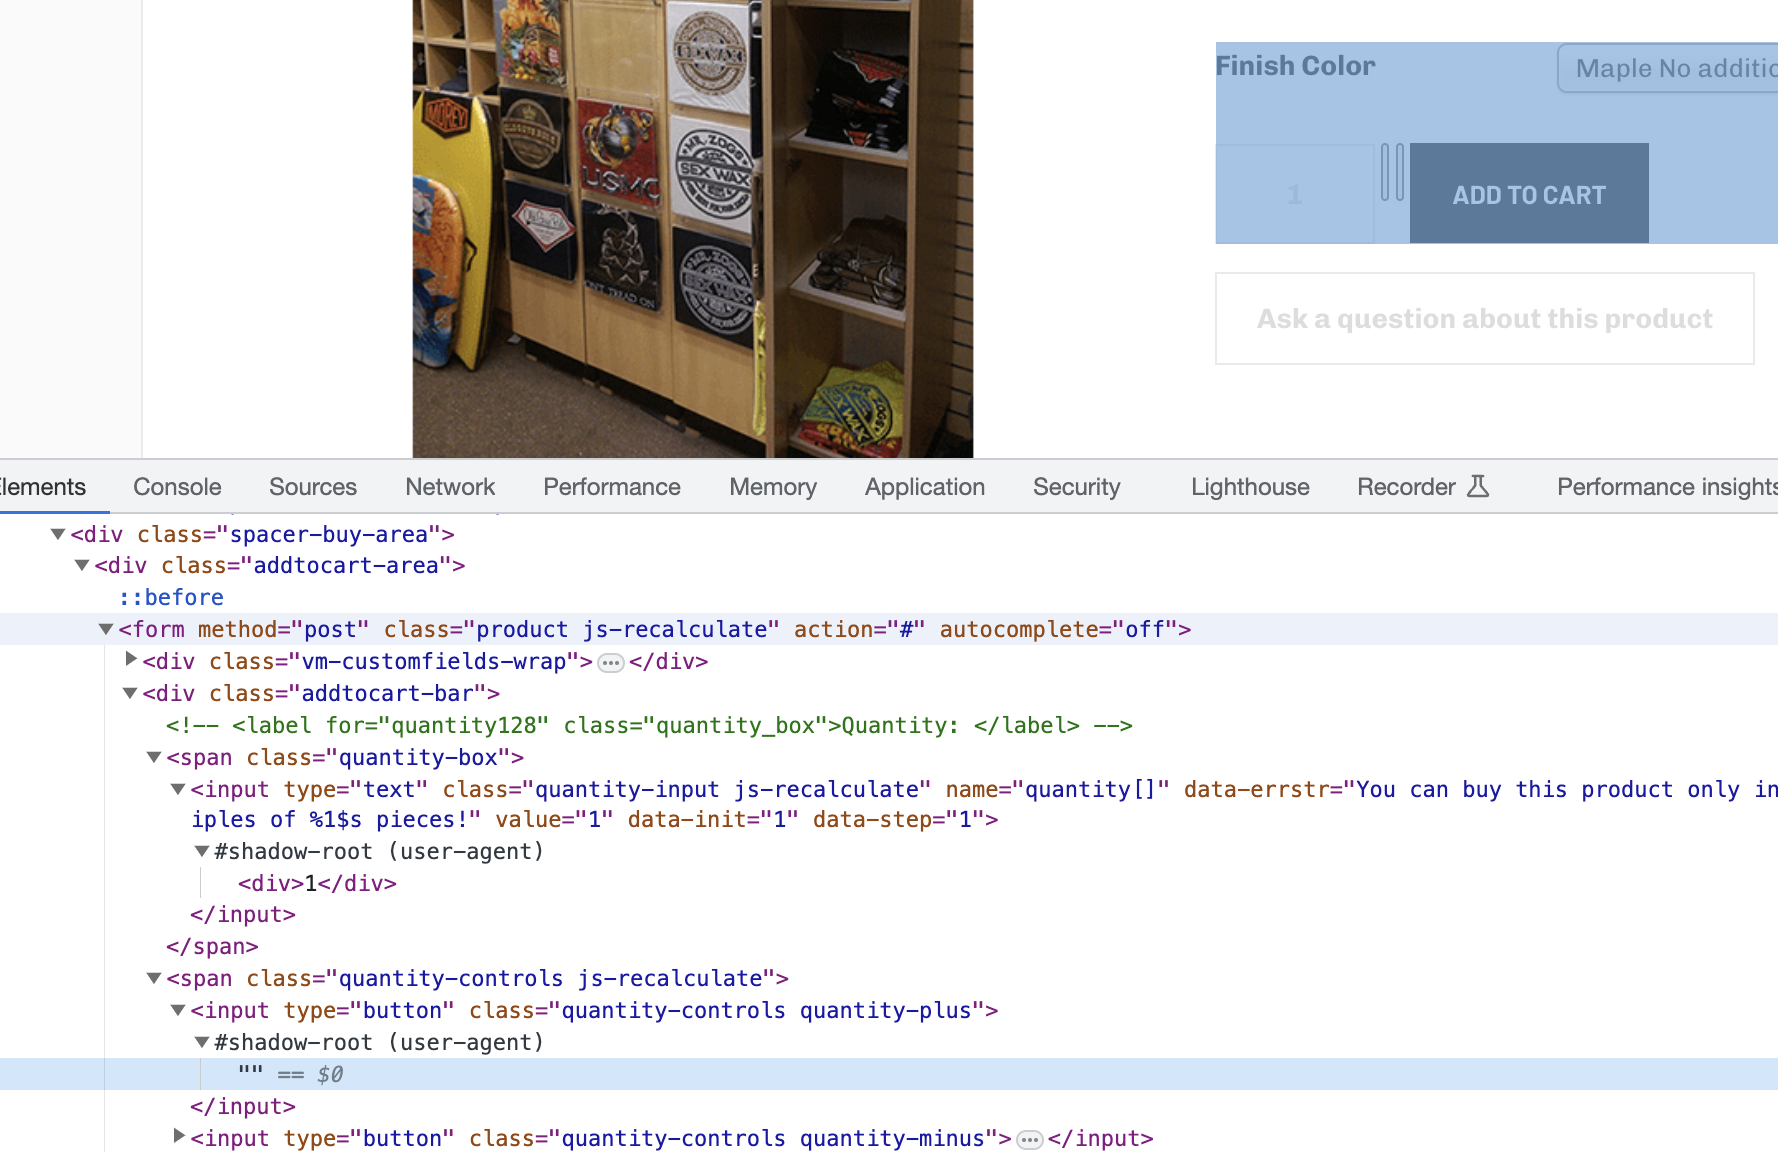Click the ellipsis badge in quantity-minus input
The width and height of the screenshot is (1778, 1152).
pos(1029,1140)
